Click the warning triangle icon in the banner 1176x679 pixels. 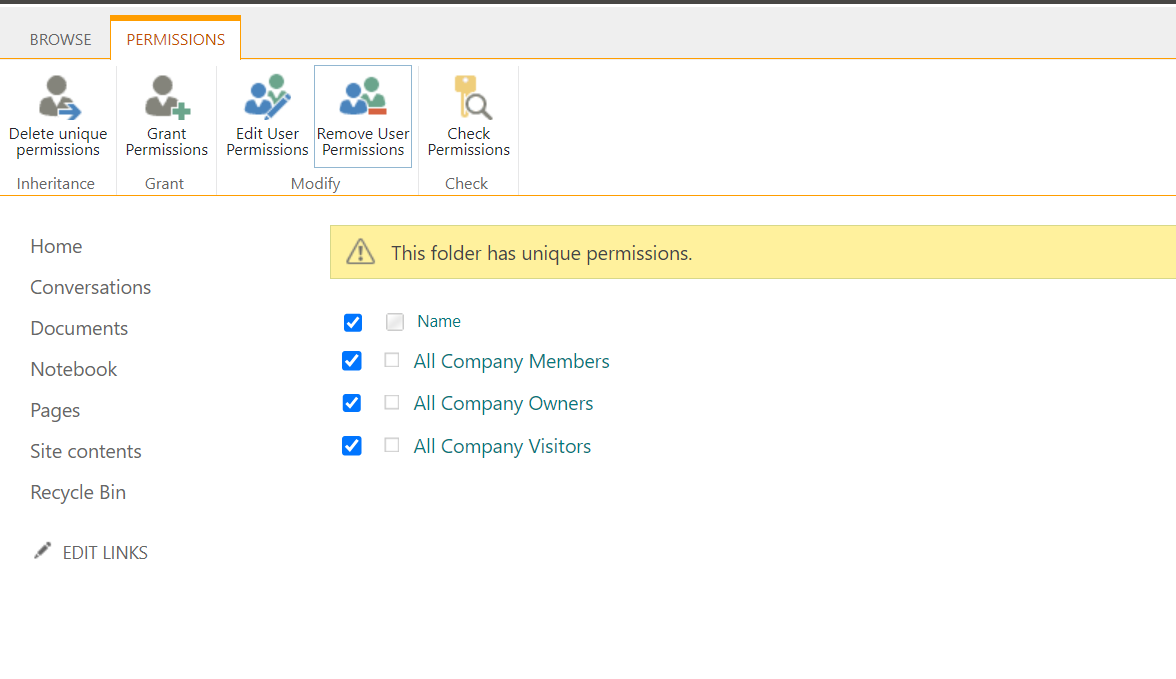point(360,252)
